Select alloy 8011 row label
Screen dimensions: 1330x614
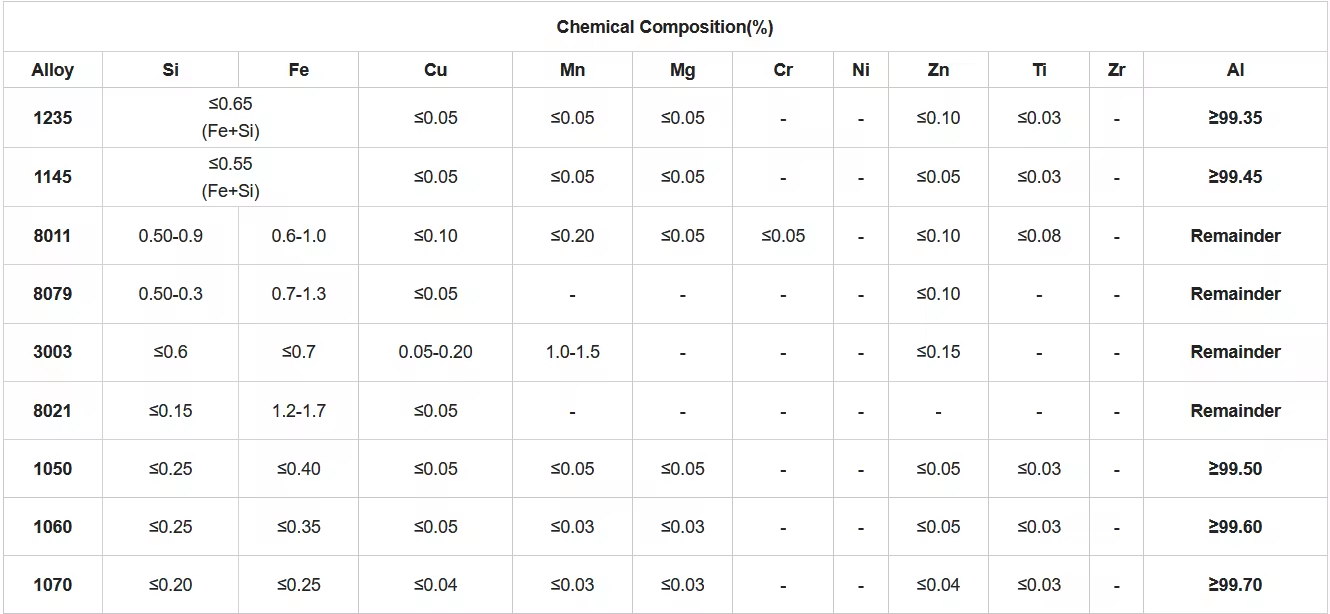[52, 236]
